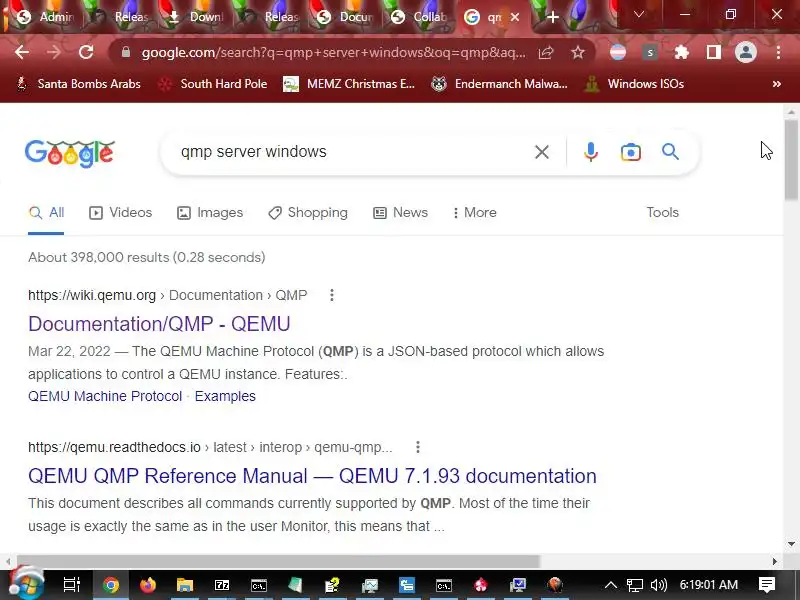Open a new browser tab

[553, 17]
